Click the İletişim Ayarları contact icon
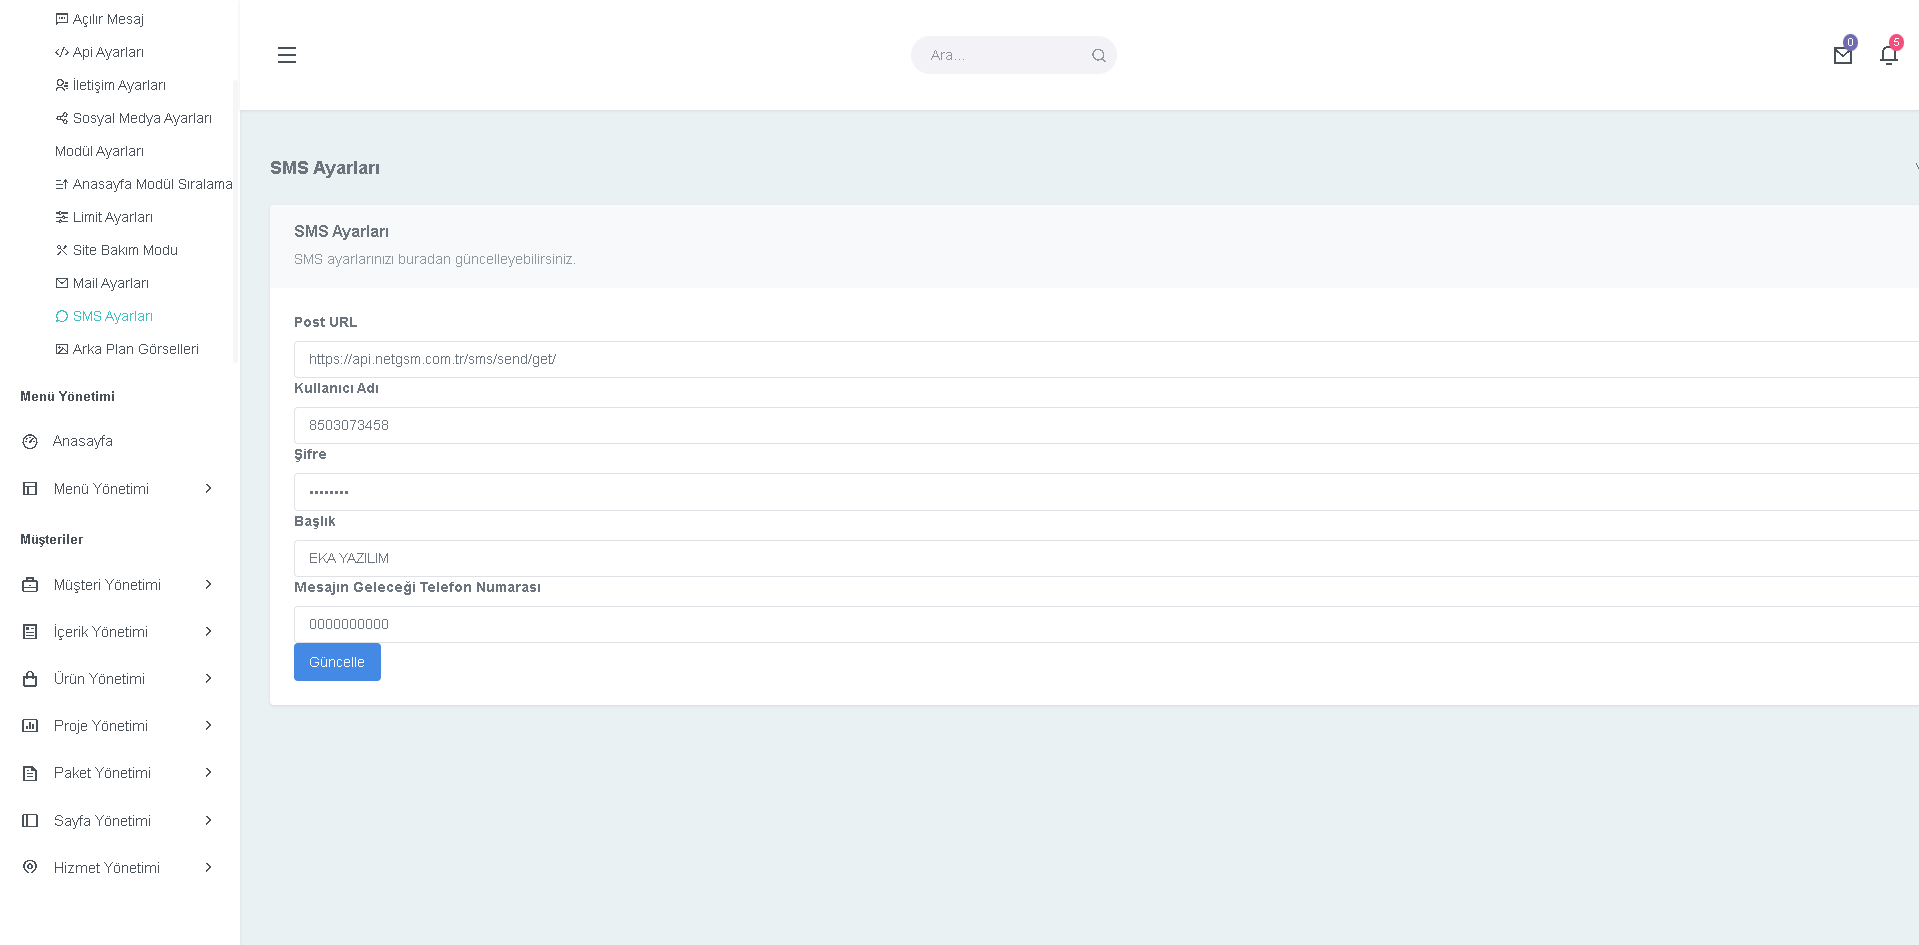The image size is (1919, 945). [62, 85]
